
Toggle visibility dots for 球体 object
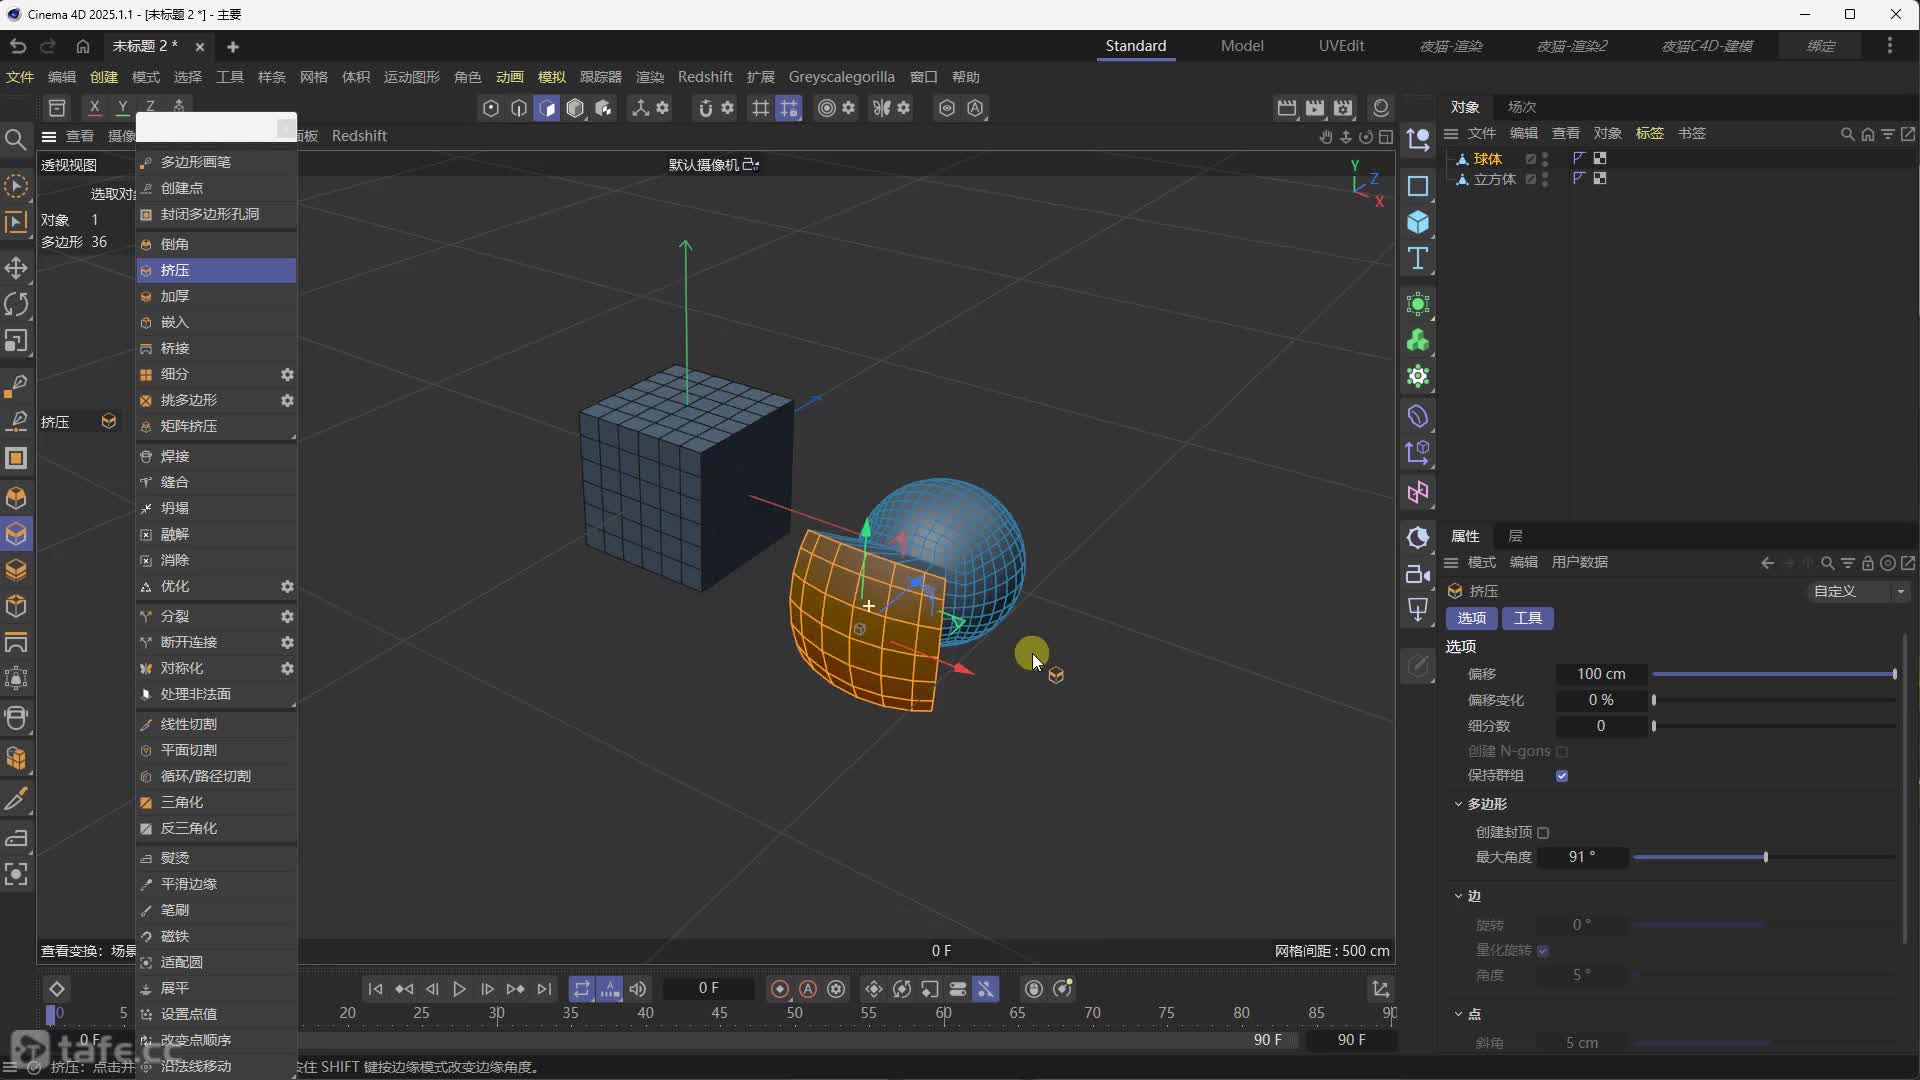click(1546, 159)
